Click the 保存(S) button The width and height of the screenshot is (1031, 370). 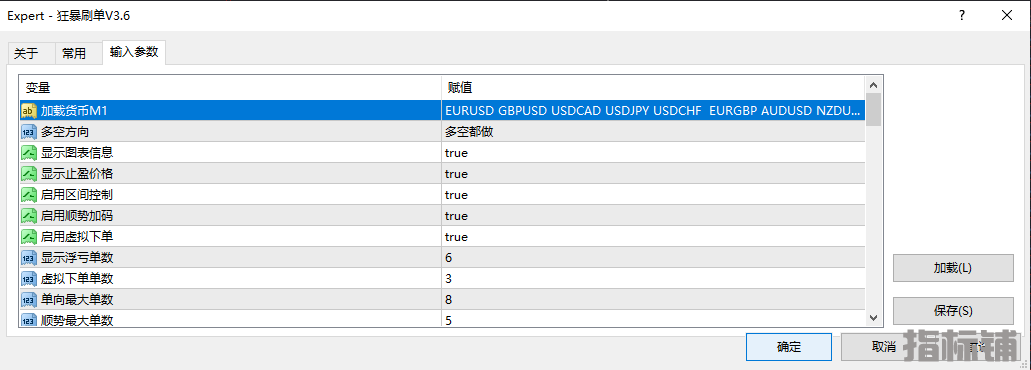pos(953,310)
